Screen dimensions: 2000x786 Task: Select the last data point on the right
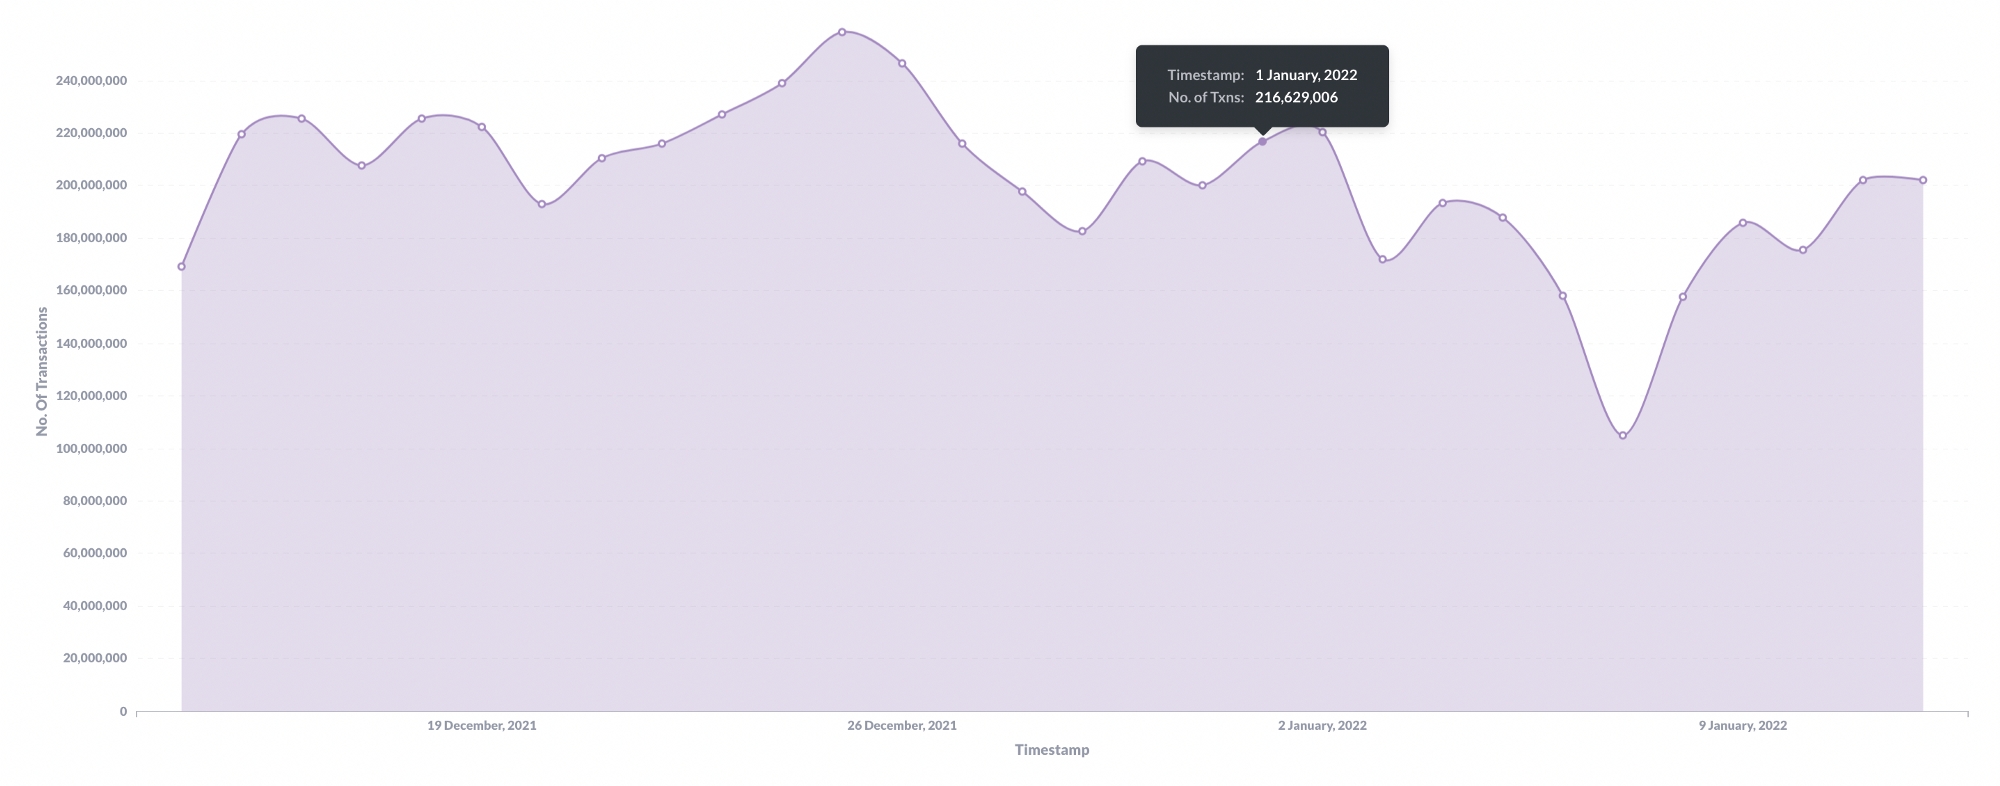point(1922,180)
